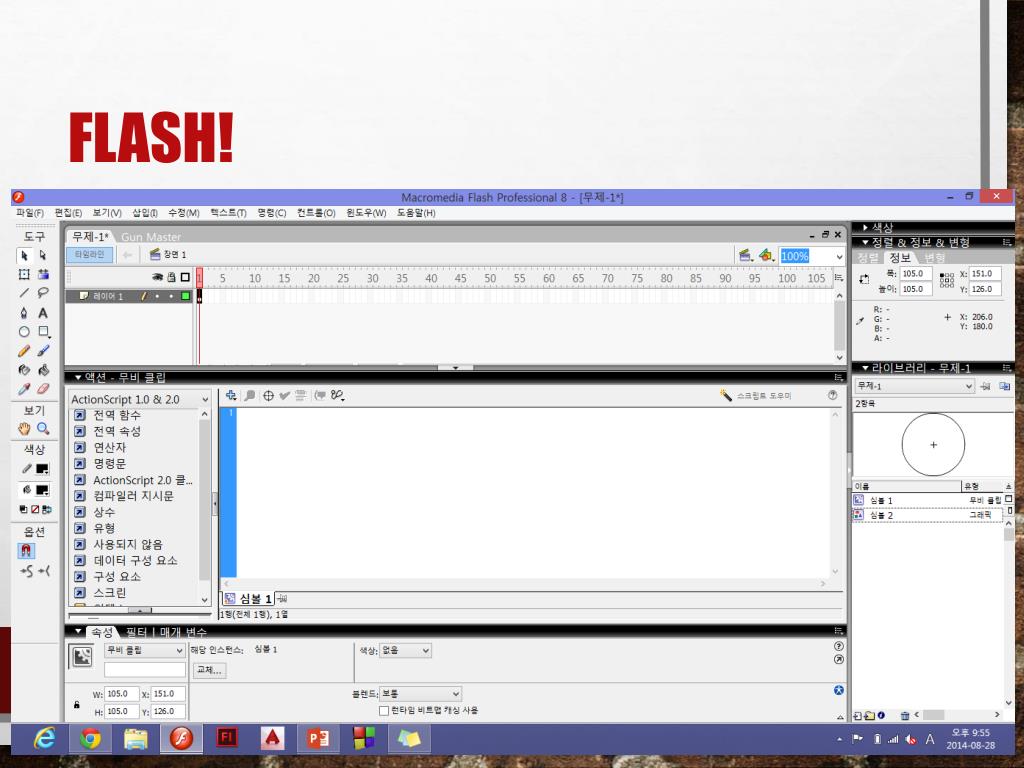Image resolution: width=1024 pixels, height=768 pixels.
Task: Select the Text tool
Action: [x=43, y=313]
